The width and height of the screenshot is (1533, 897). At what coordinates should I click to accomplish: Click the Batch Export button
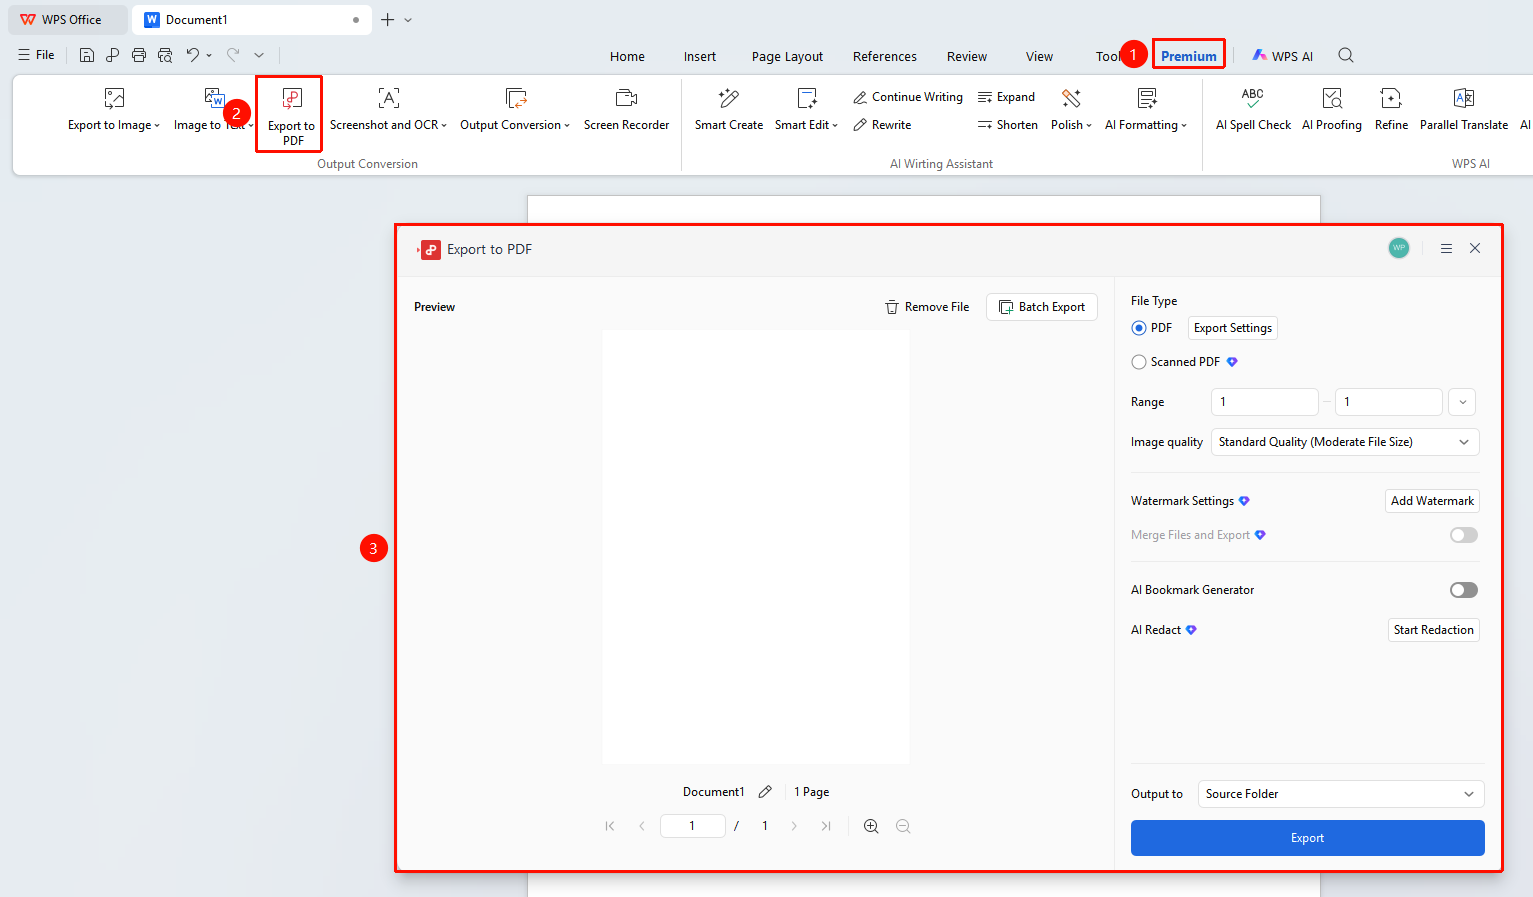(1042, 307)
